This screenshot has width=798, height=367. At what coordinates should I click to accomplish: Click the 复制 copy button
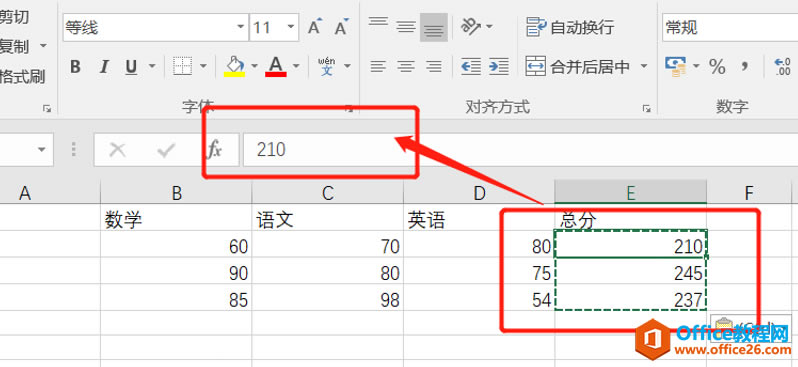pos(14,47)
